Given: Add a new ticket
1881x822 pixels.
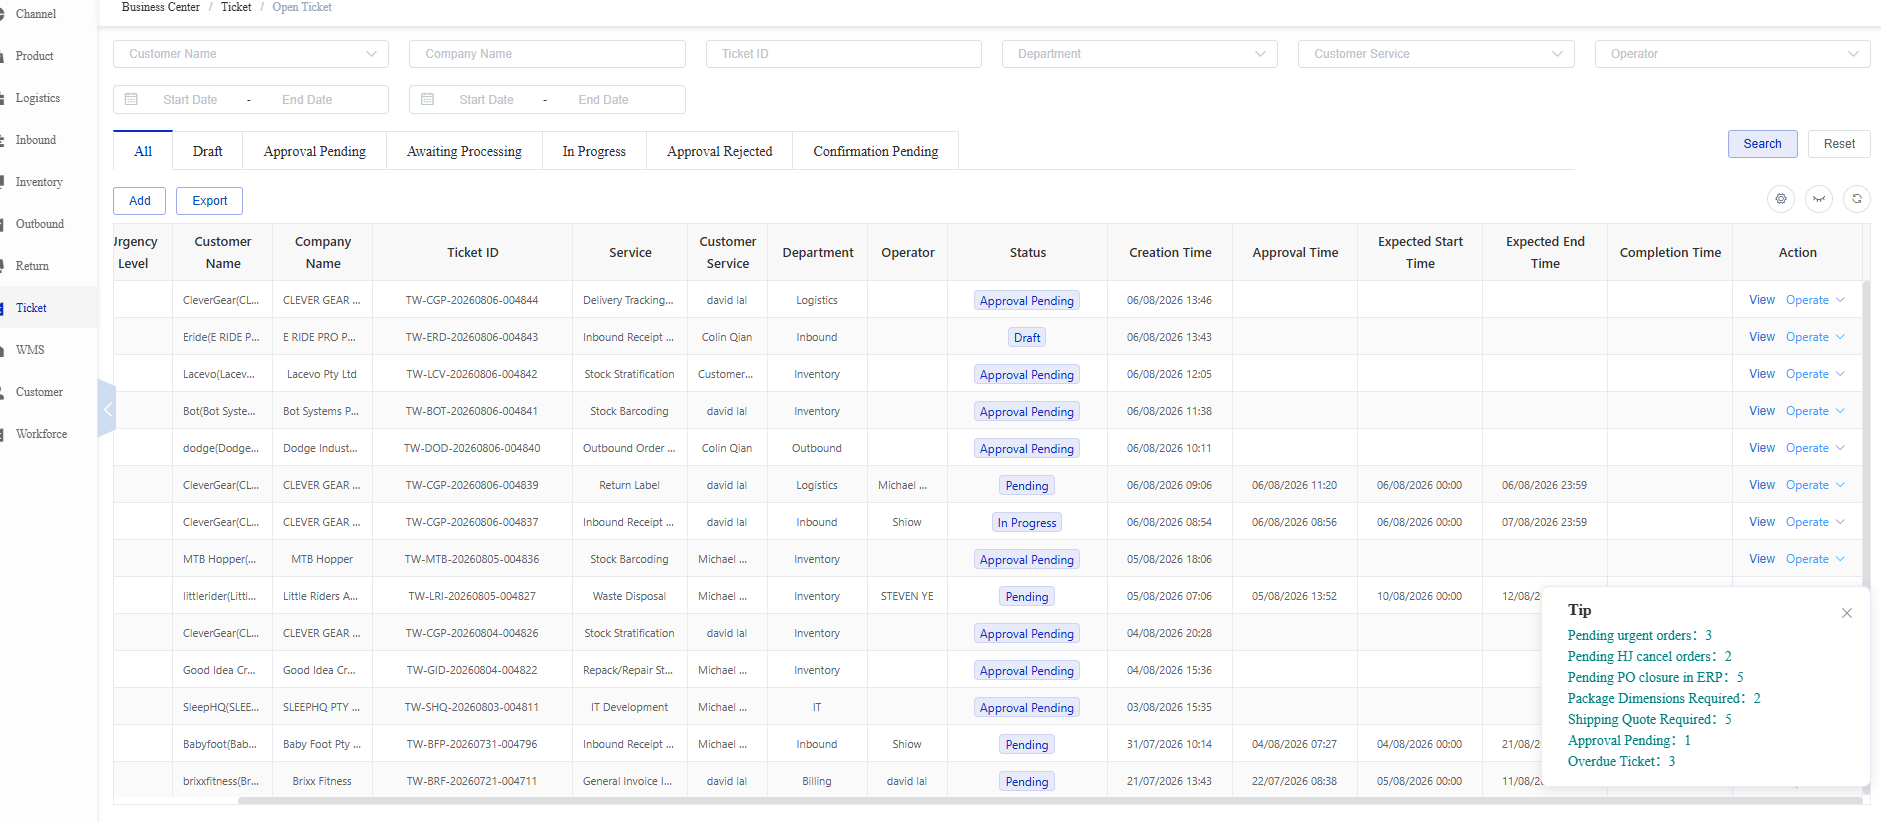Looking at the screenshot, I should pyautogui.click(x=140, y=201).
